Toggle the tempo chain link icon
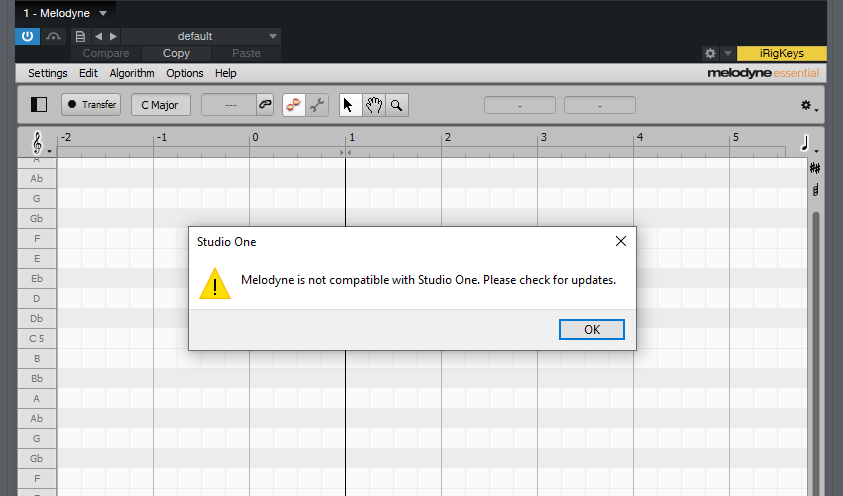Viewport: 843px width, 496px height. 265,105
